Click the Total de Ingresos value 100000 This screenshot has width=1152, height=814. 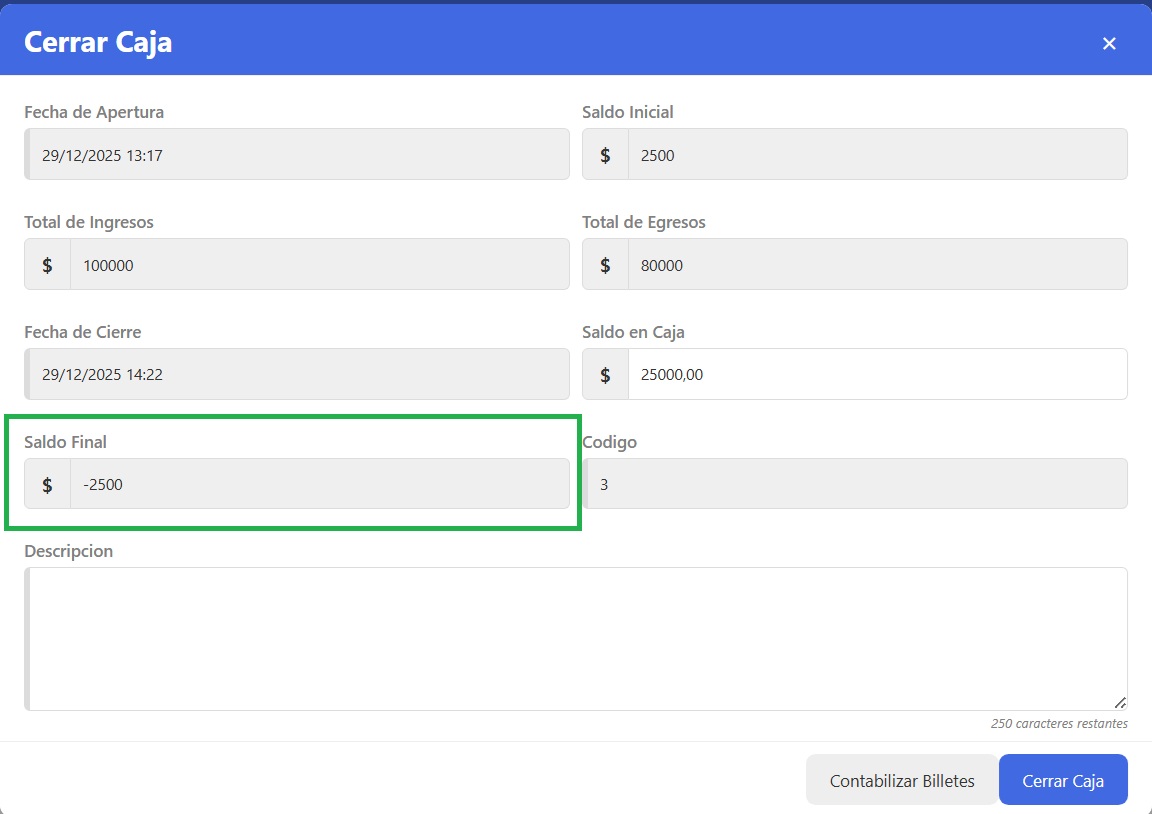pyautogui.click(x=319, y=265)
